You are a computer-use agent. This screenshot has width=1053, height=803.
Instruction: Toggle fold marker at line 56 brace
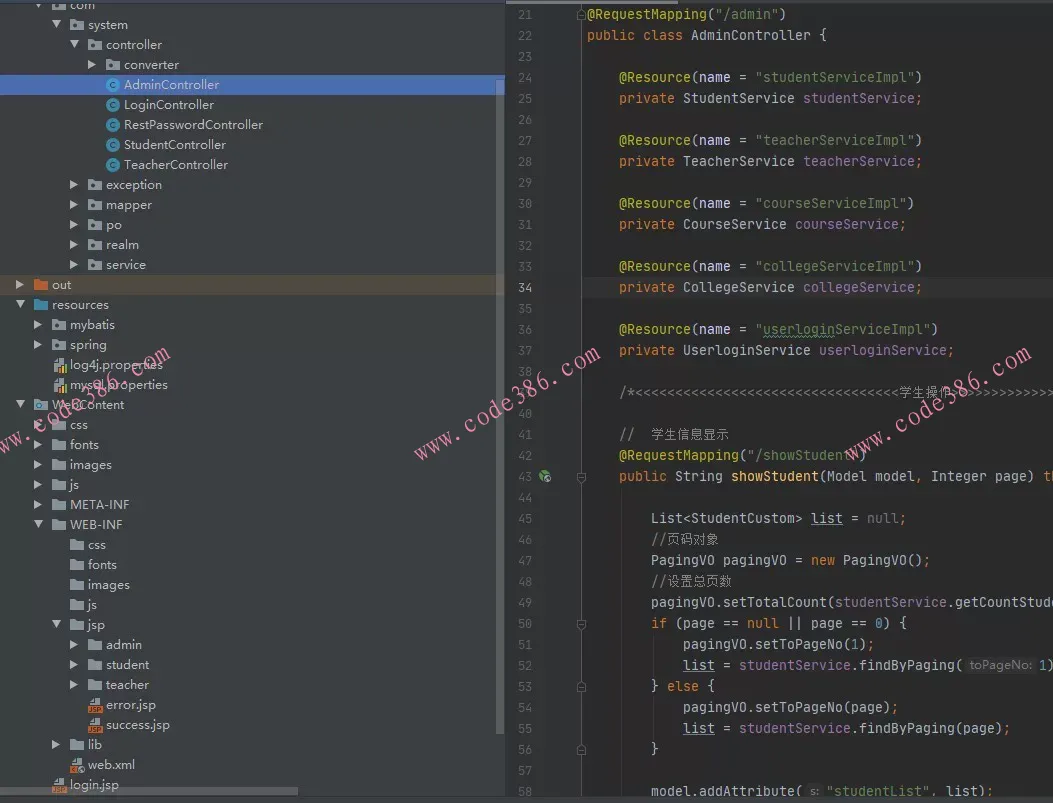pos(581,749)
